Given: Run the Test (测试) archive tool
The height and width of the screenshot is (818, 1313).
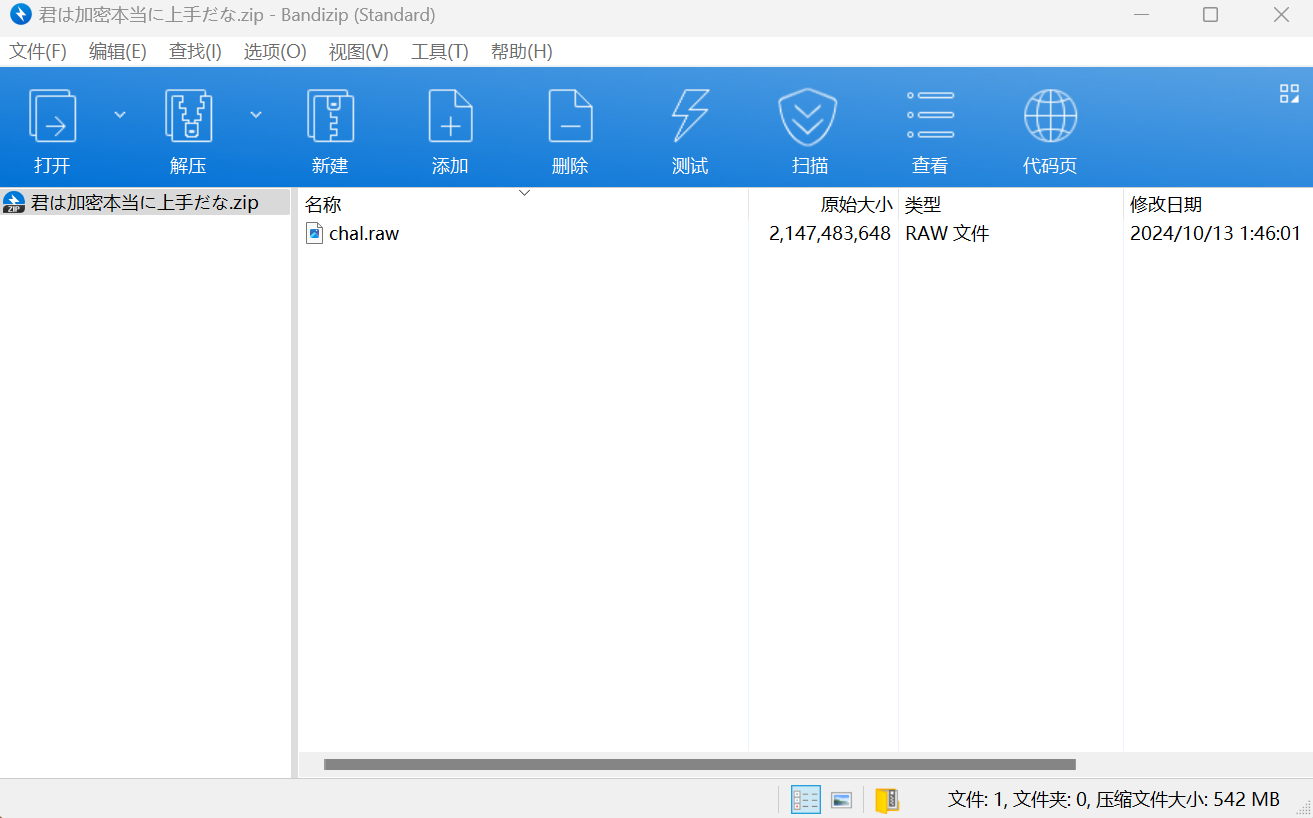Looking at the screenshot, I should coord(690,116).
